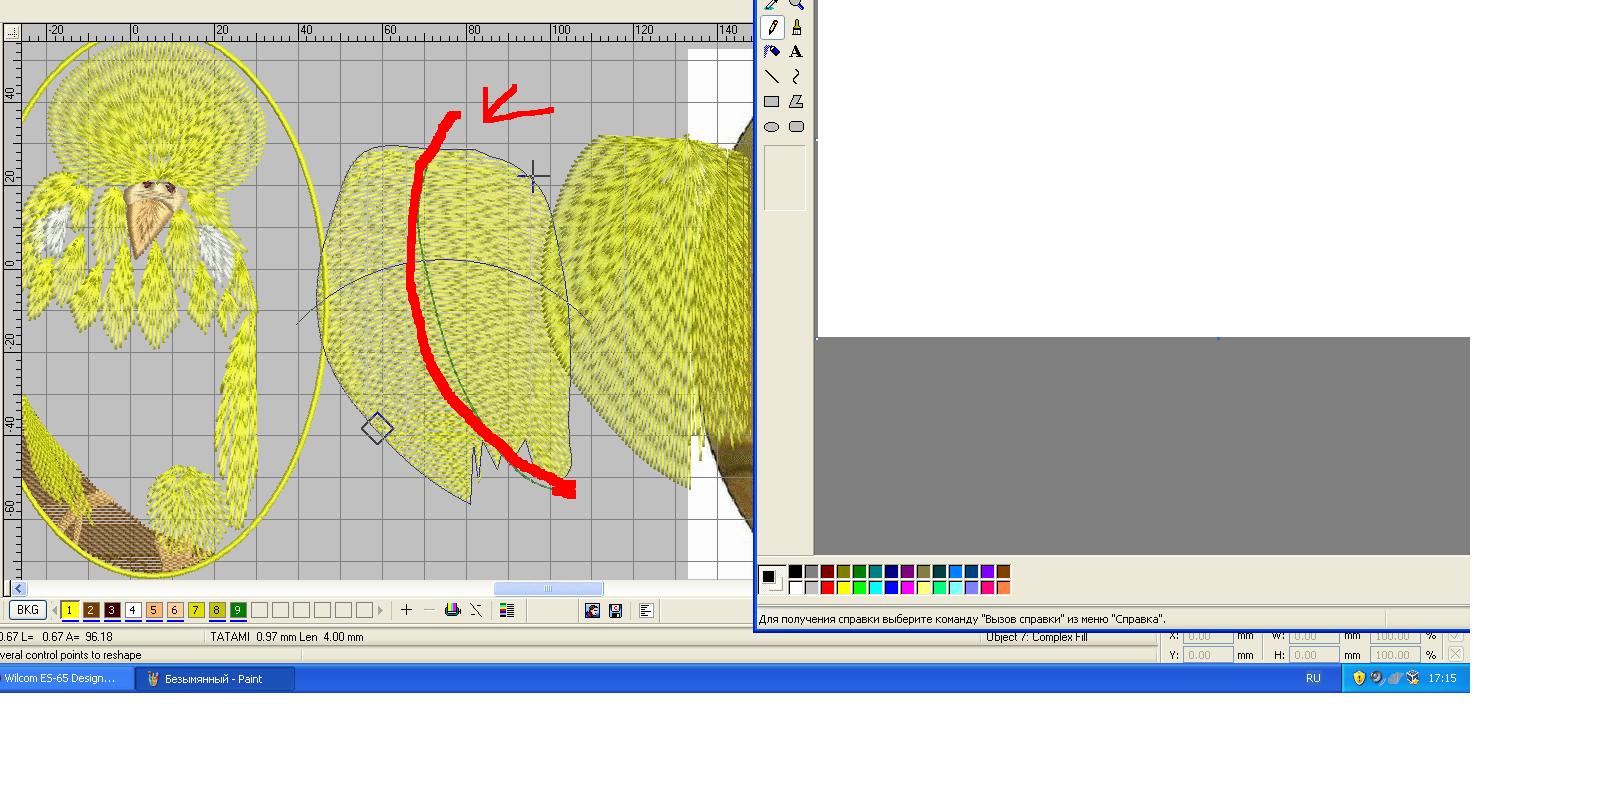Select thread color 1 yellow swatch
The height and width of the screenshot is (795, 1600).
(x=69, y=610)
